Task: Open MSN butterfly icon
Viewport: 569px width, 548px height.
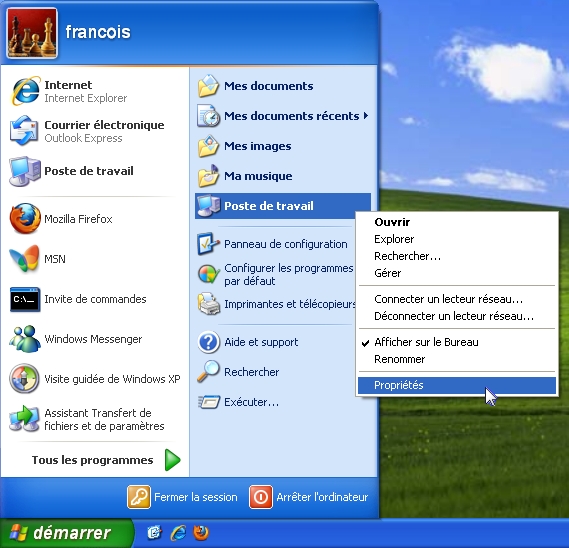Action: 24,259
